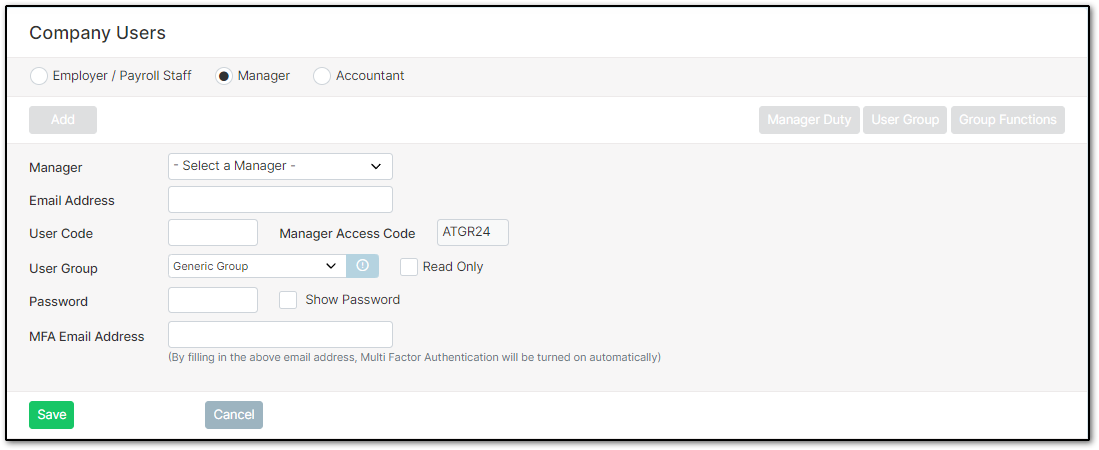Screen dimensions: 1099x450
Task: Focus the Email Address field
Action: coord(280,200)
